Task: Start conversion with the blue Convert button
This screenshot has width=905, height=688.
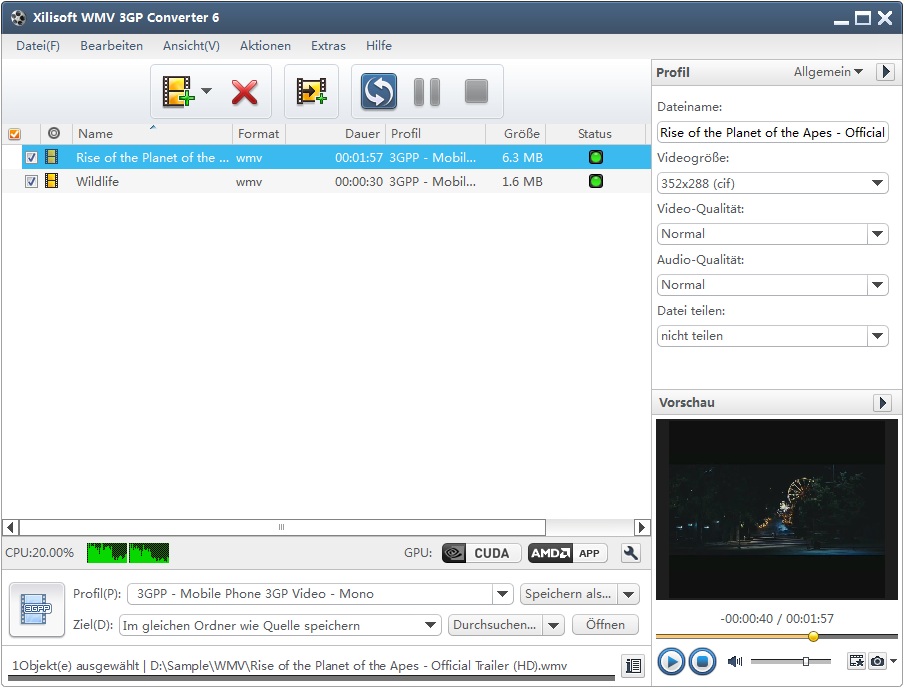Action: [x=379, y=92]
